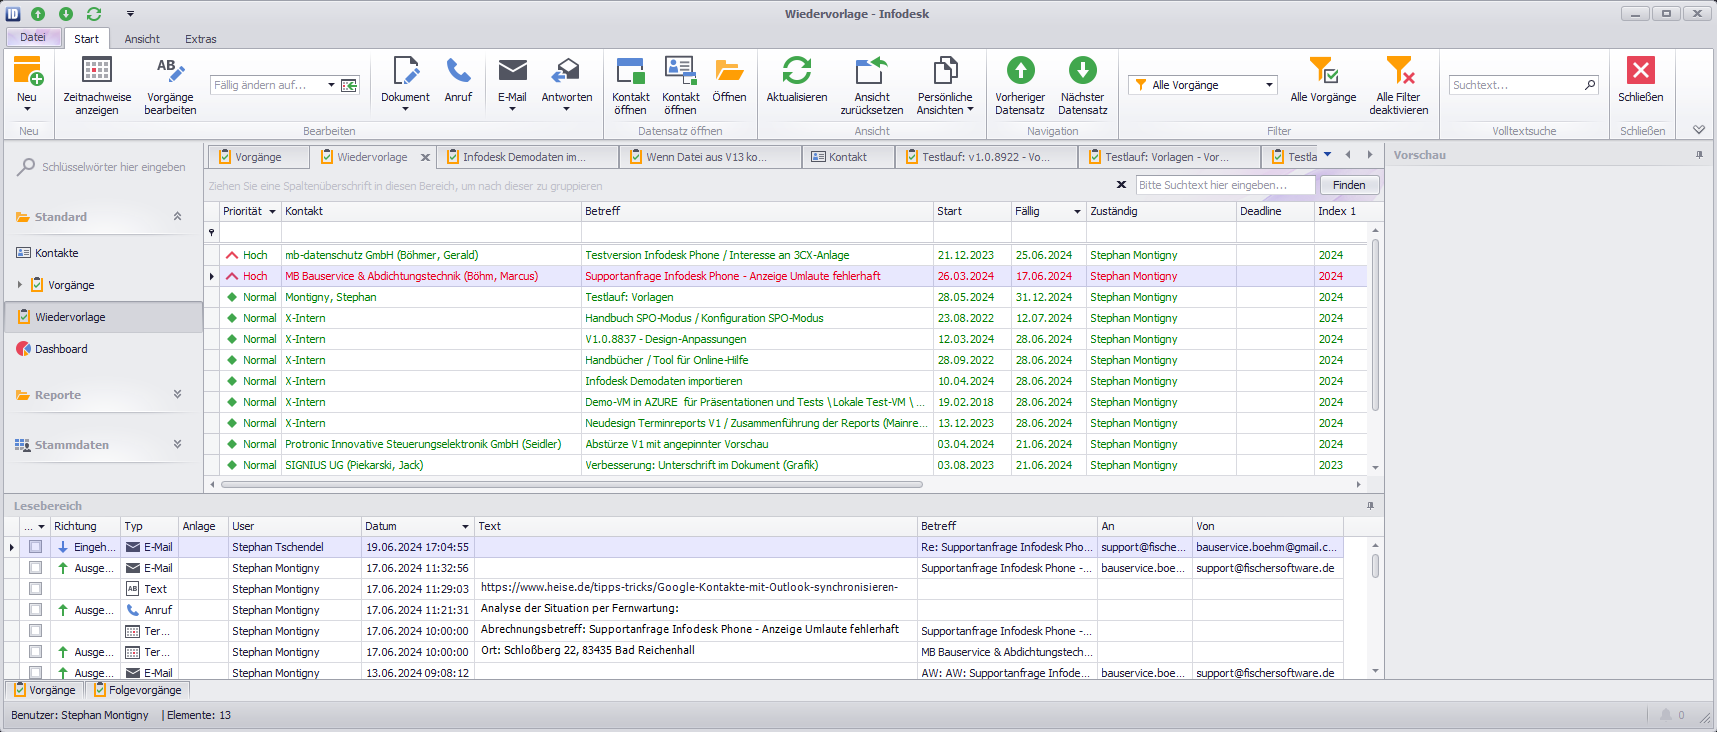Click the sidebar keyword search field
This screenshot has height=732, width=1717.
(x=113, y=167)
